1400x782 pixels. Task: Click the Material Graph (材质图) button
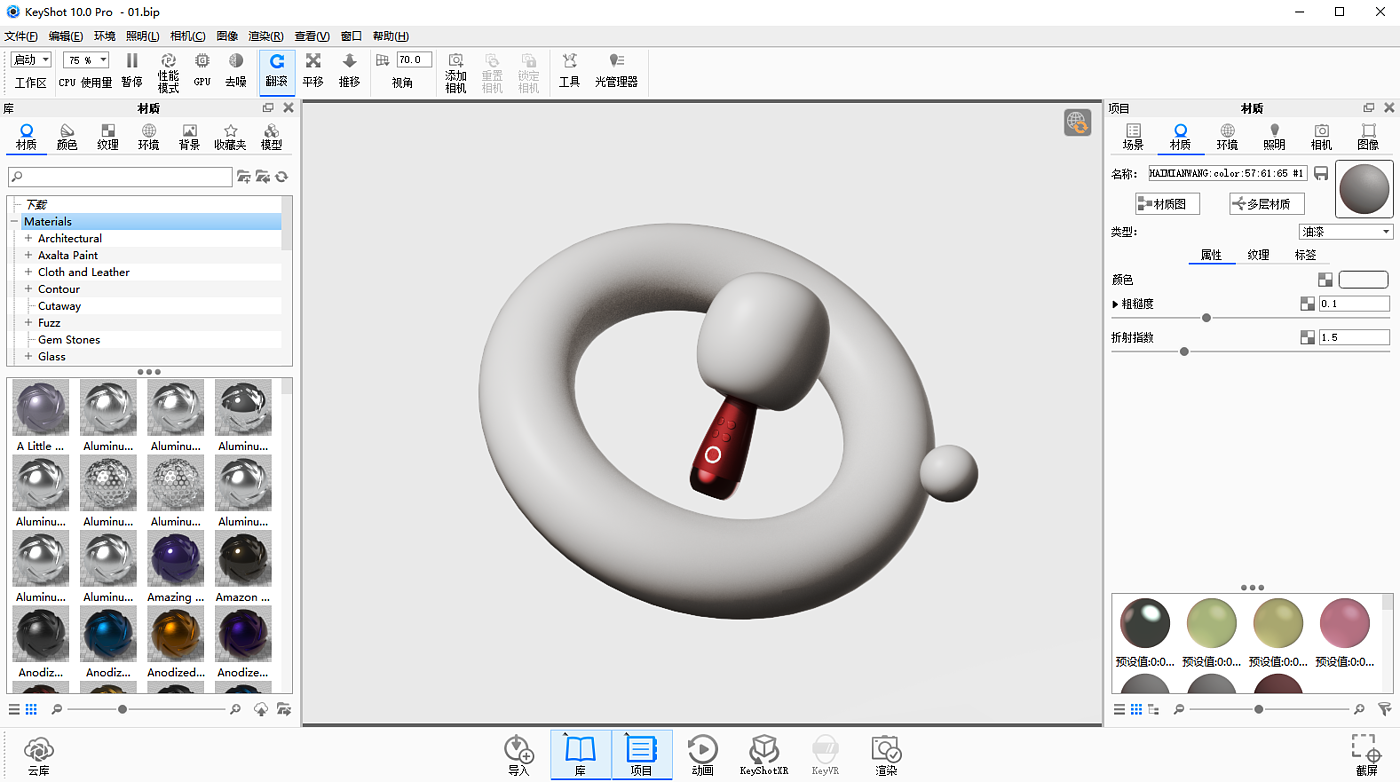(1167, 204)
